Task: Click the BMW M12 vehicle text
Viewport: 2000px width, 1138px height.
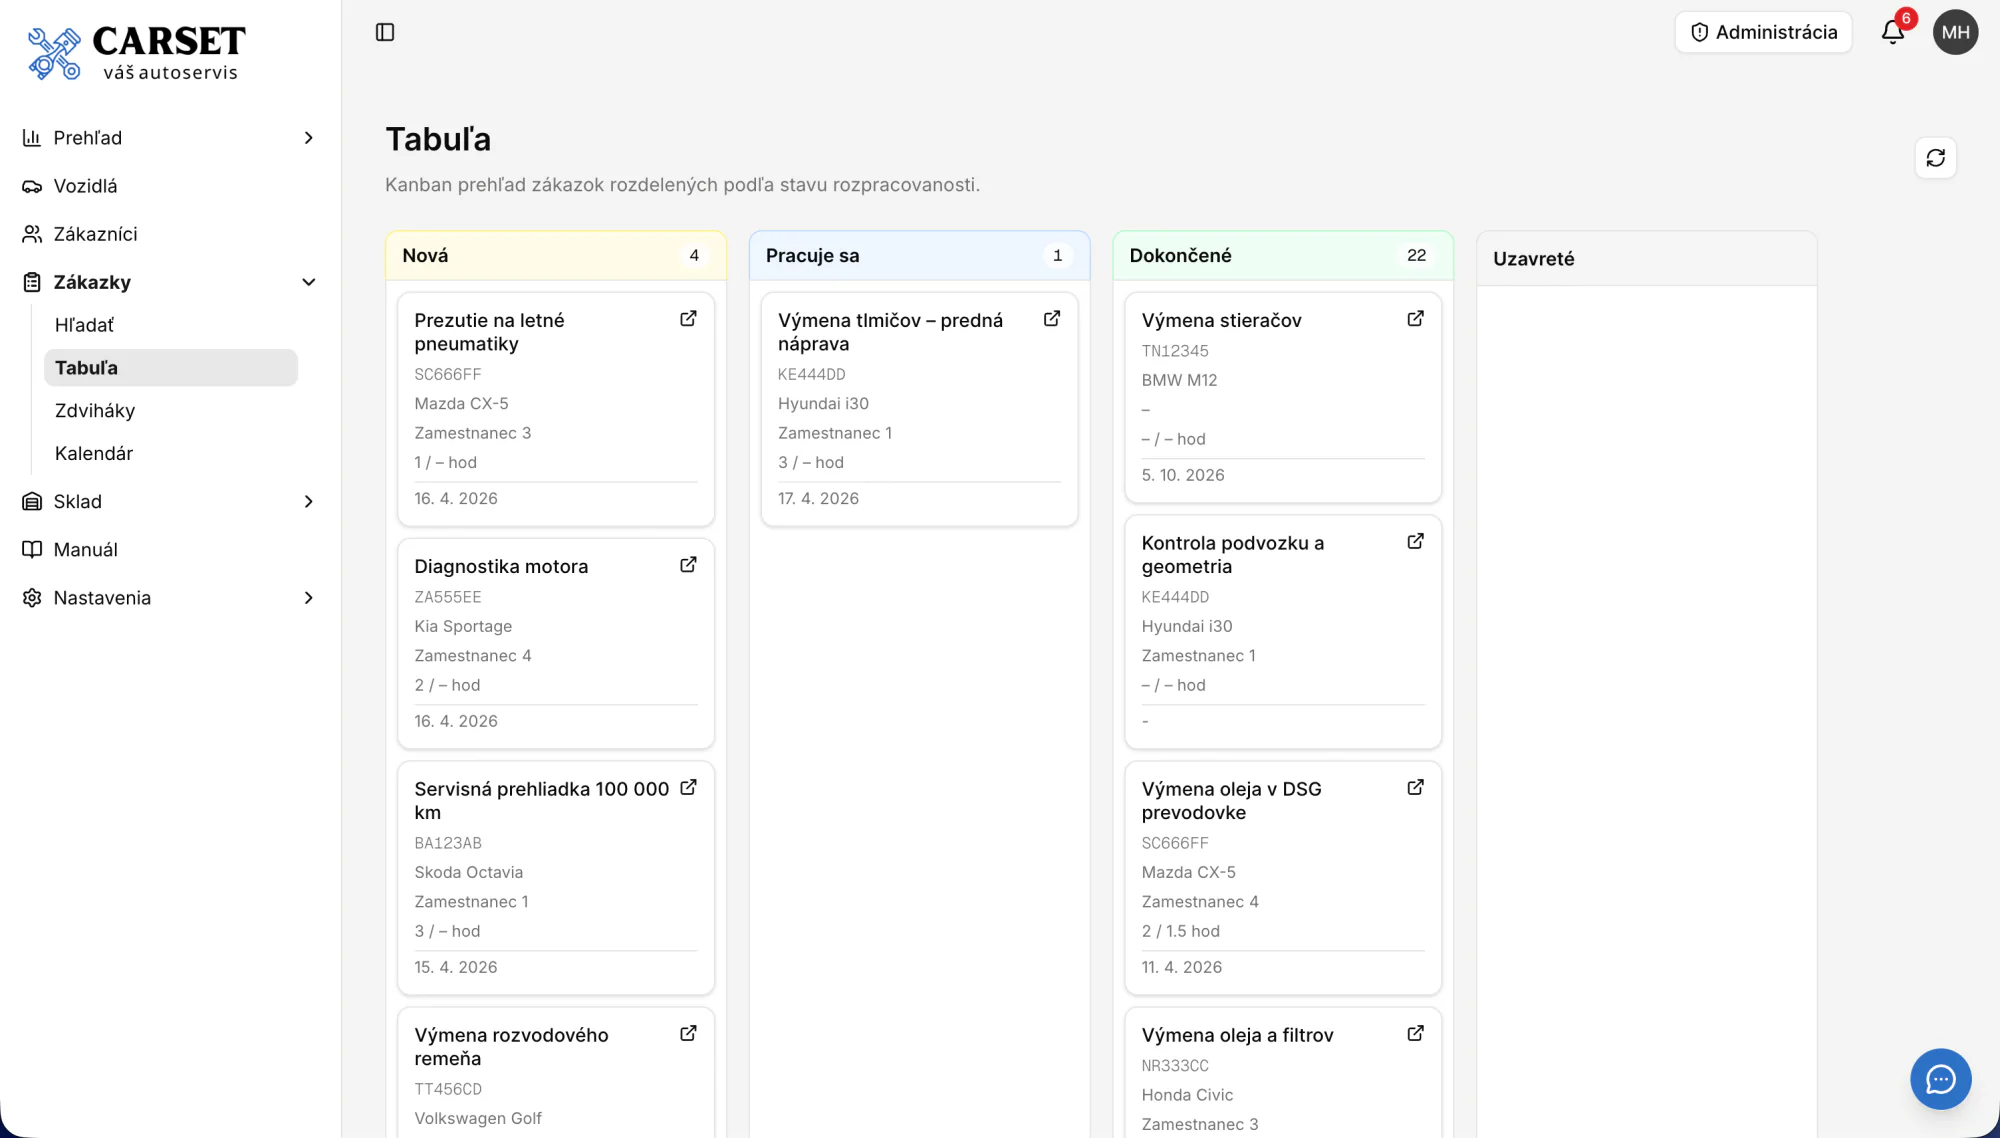Action: (1179, 380)
